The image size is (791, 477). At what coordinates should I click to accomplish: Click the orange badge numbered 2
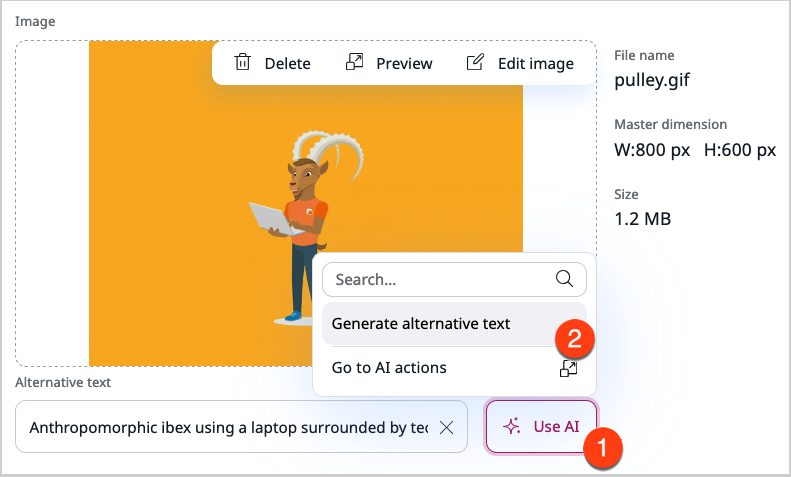coord(576,337)
